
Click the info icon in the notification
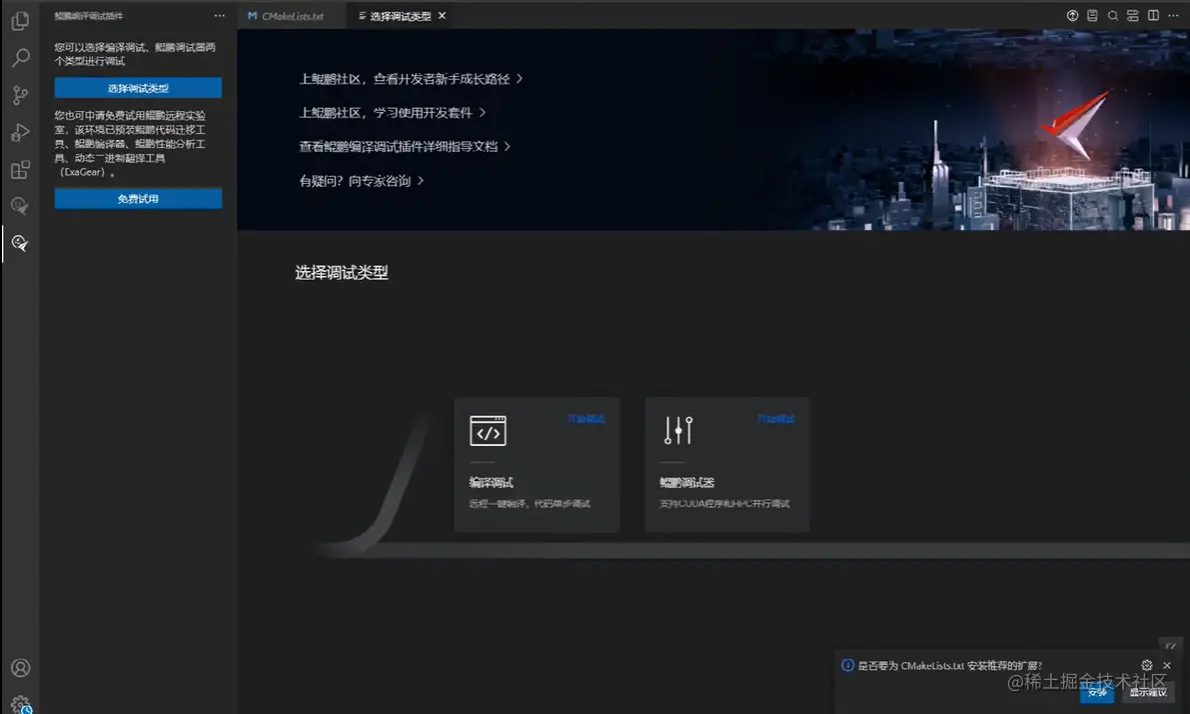(x=848, y=665)
